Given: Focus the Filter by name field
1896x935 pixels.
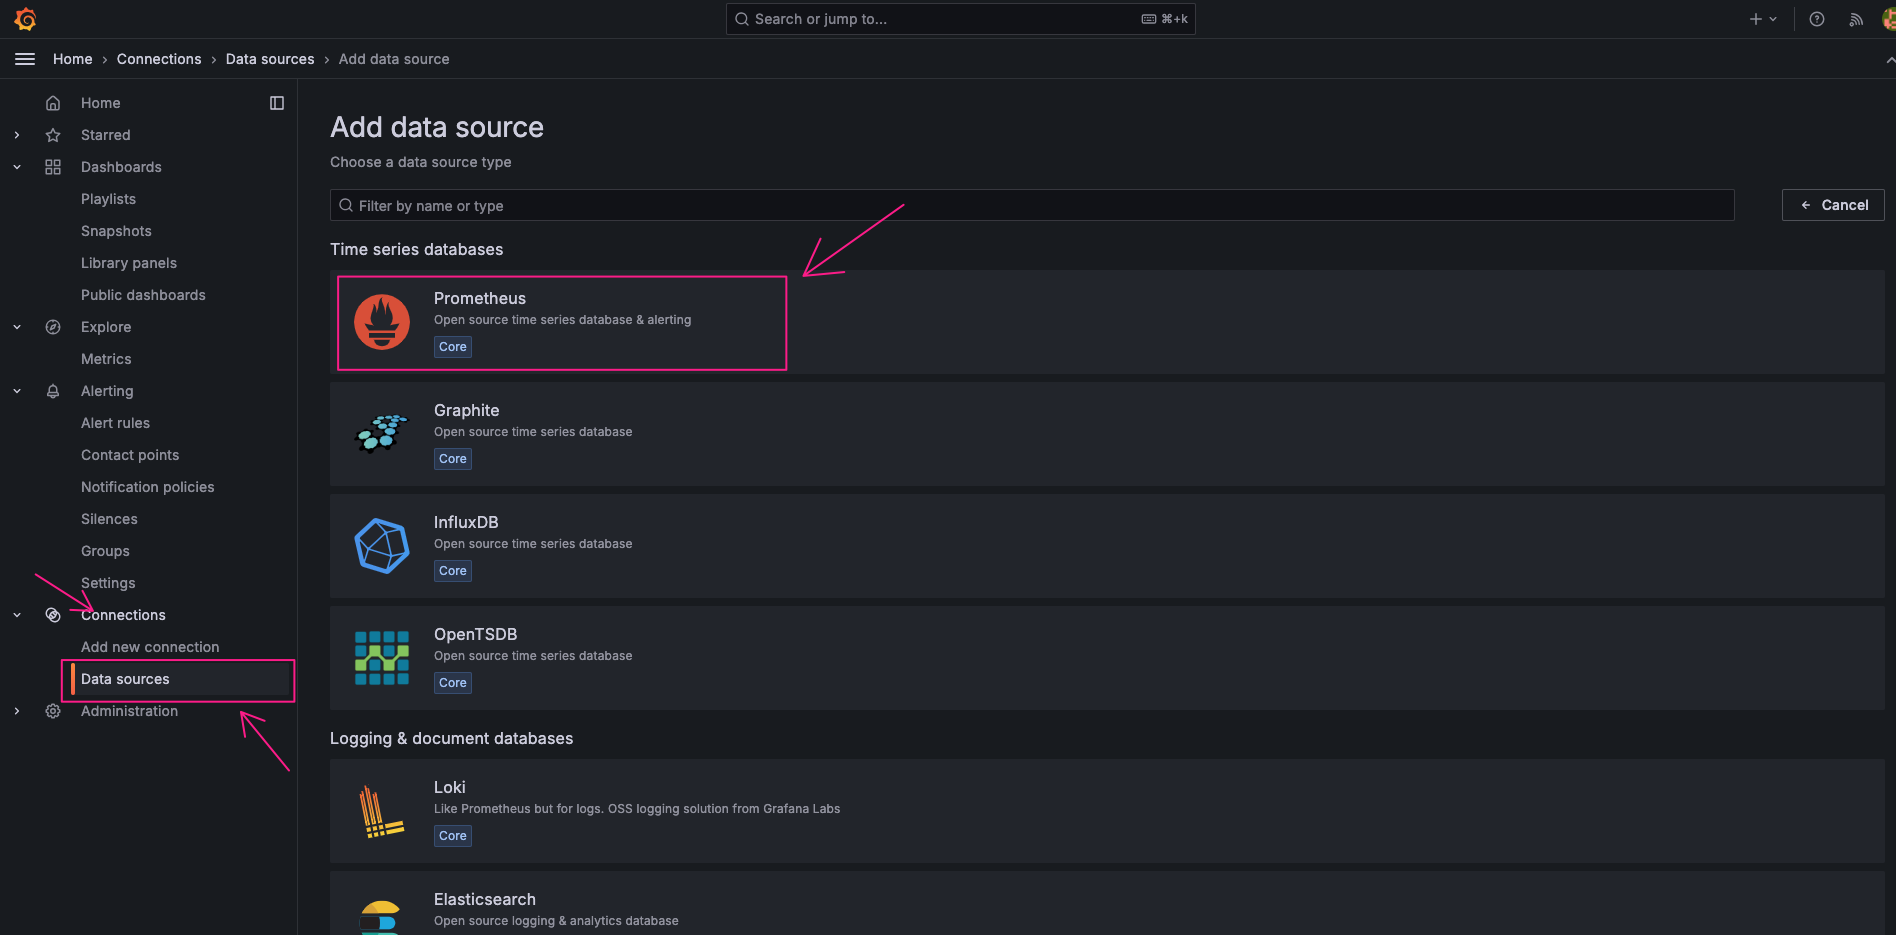Looking at the screenshot, I should pos(1032,205).
